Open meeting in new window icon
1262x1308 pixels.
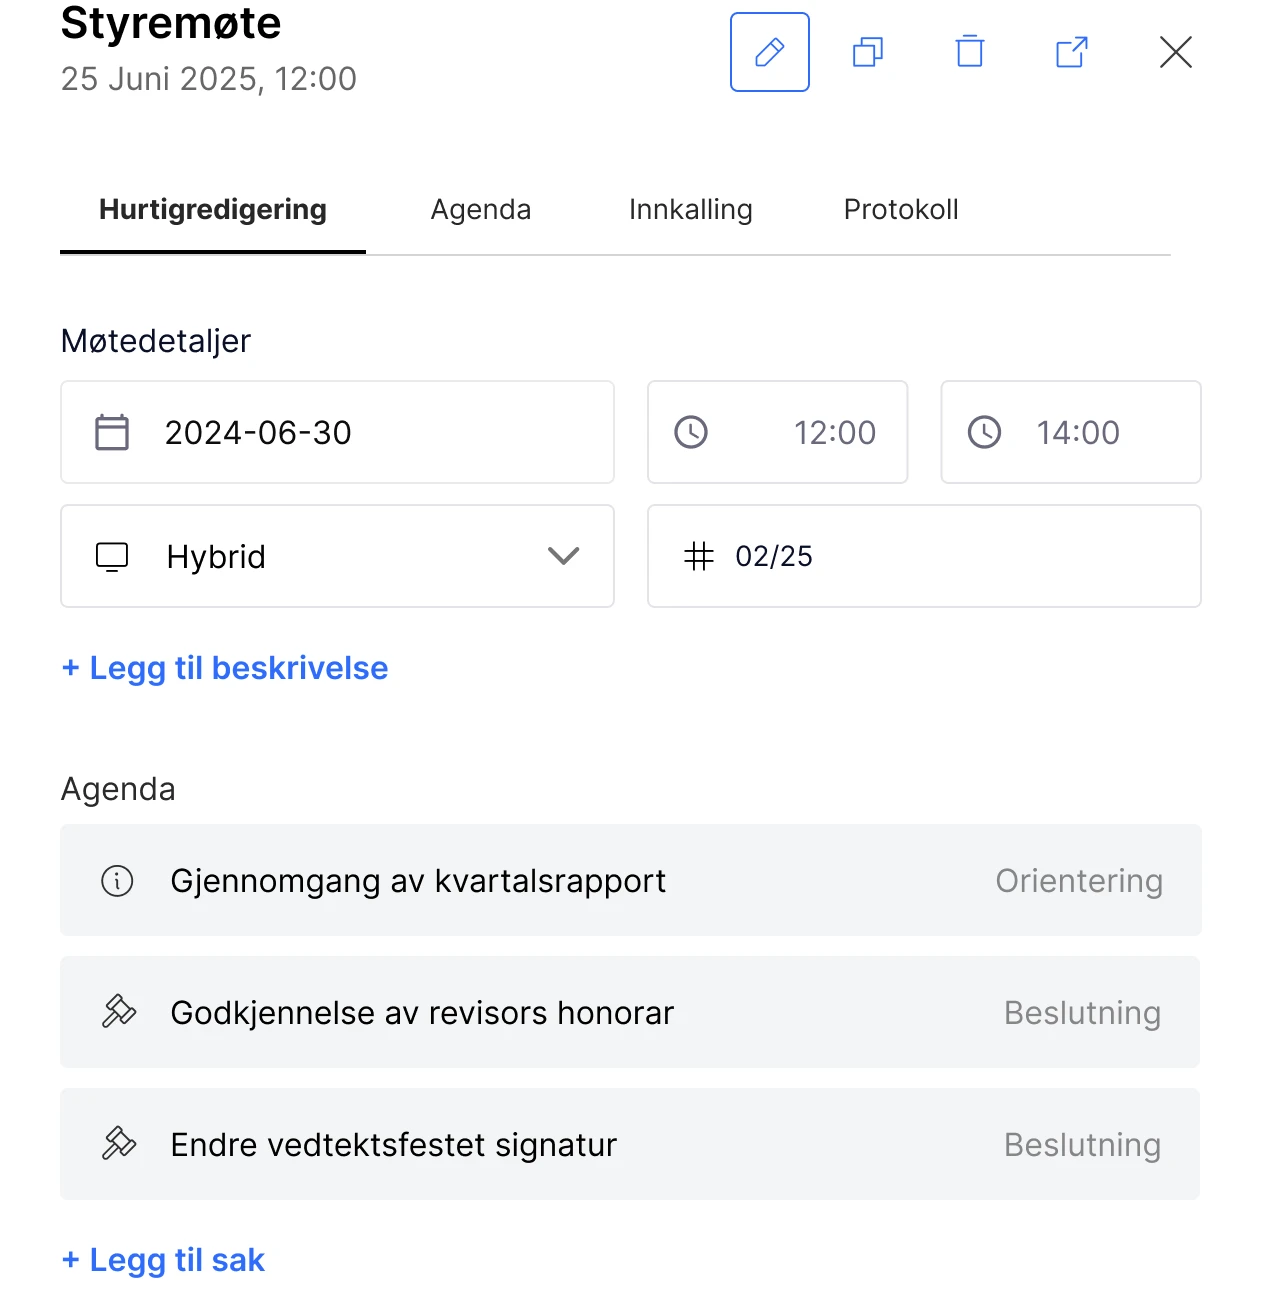tap(1072, 52)
